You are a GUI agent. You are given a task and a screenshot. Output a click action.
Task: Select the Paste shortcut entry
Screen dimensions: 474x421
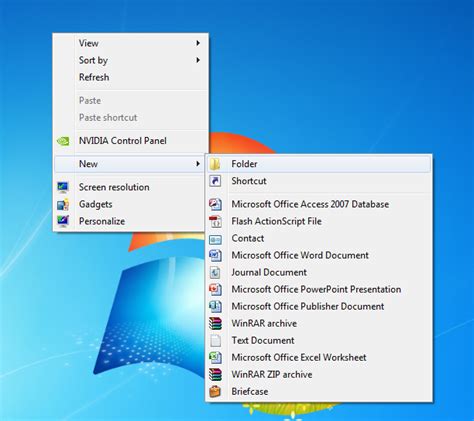(x=131, y=117)
